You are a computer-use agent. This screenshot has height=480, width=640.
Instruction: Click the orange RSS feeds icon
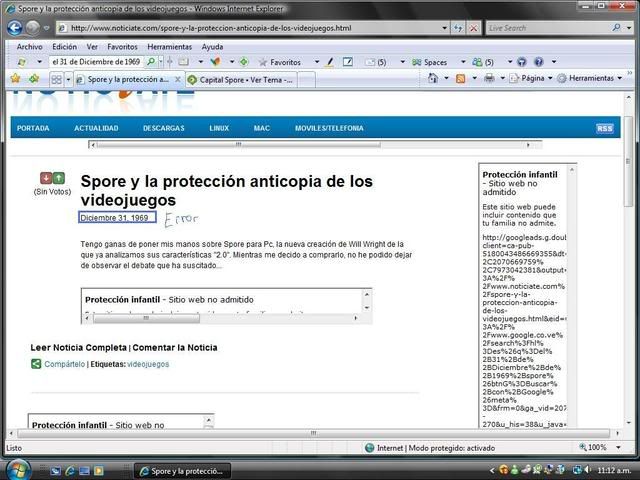(460, 78)
